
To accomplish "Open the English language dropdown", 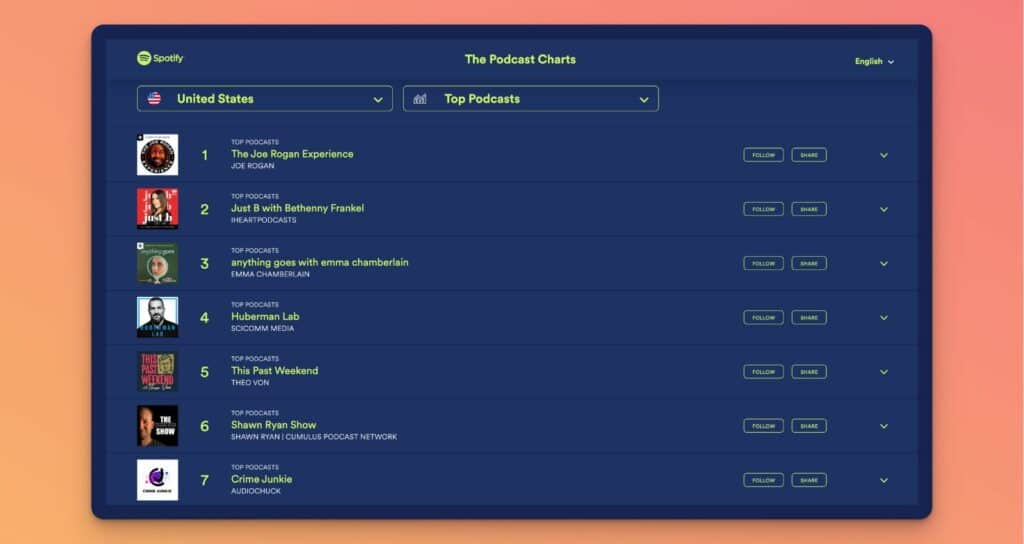I will pos(874,61).
